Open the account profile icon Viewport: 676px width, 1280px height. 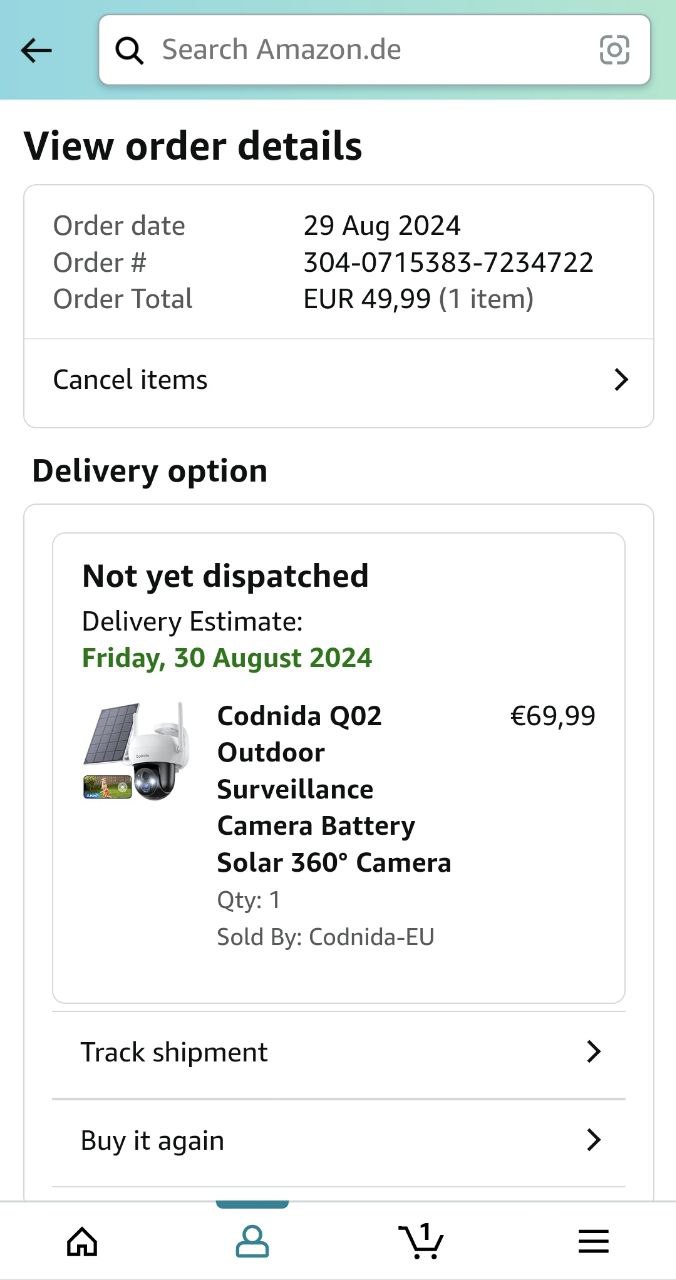click(x=252, y=1241)
